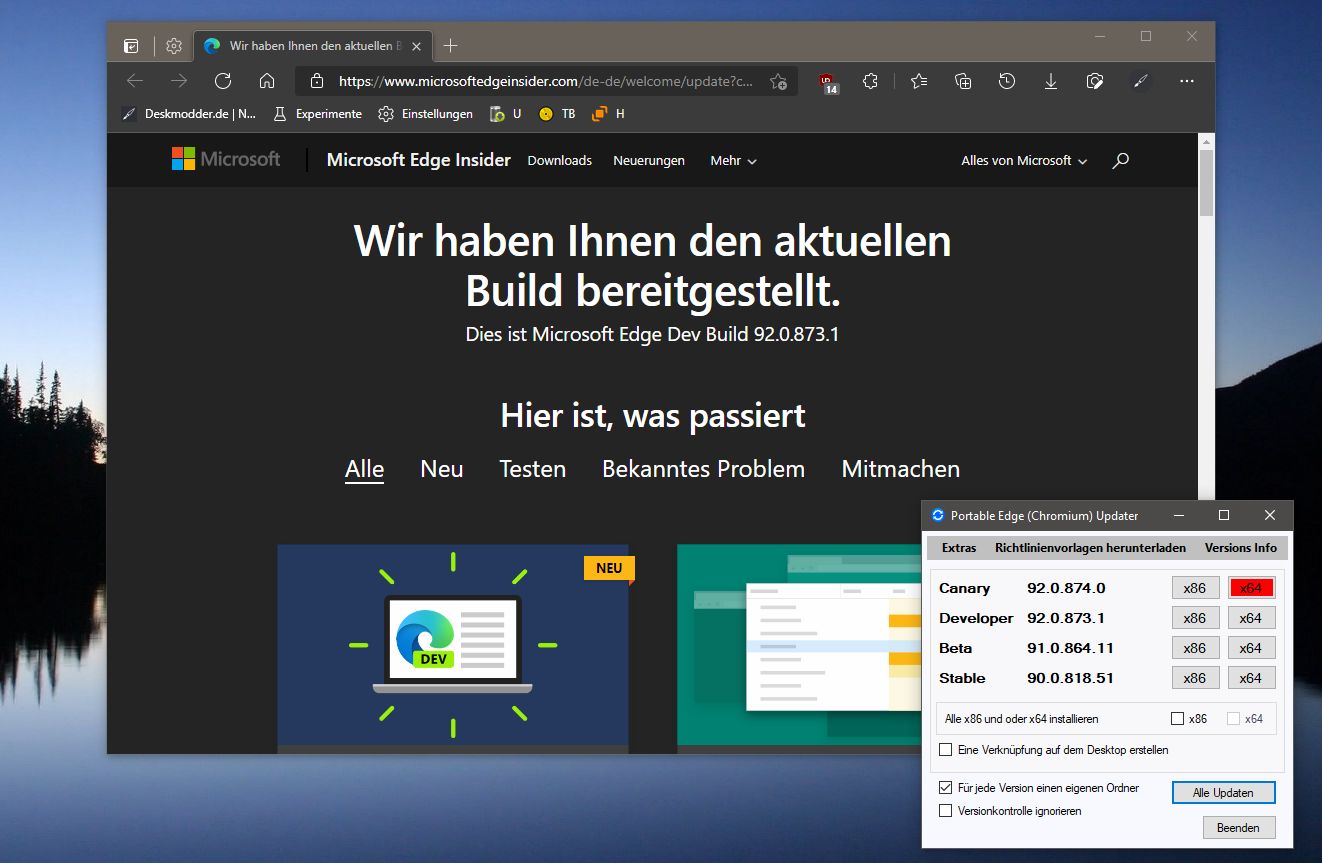1322x863 pixels.
Task: Enable 'Eine Verknüpfung auf dem Desktop erstellen'
Action: (946, 749)
